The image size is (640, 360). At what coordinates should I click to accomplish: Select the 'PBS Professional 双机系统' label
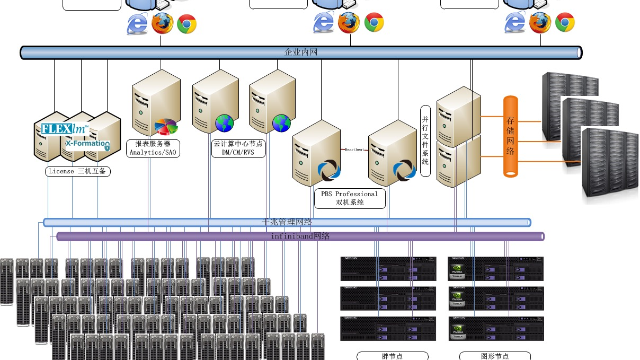(x=350, y=198)
